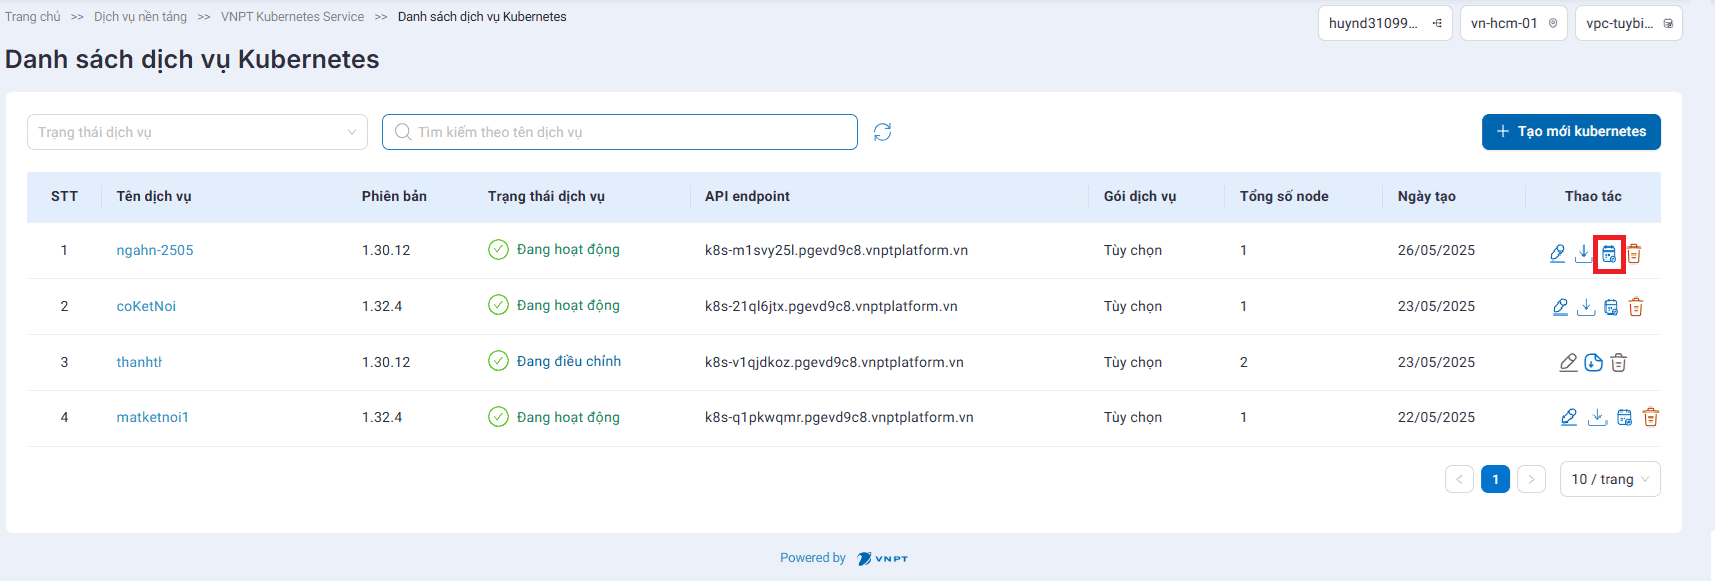
Task: Open the Trạng thái dịch vụ filter dropdown
Action: (197, 132)
